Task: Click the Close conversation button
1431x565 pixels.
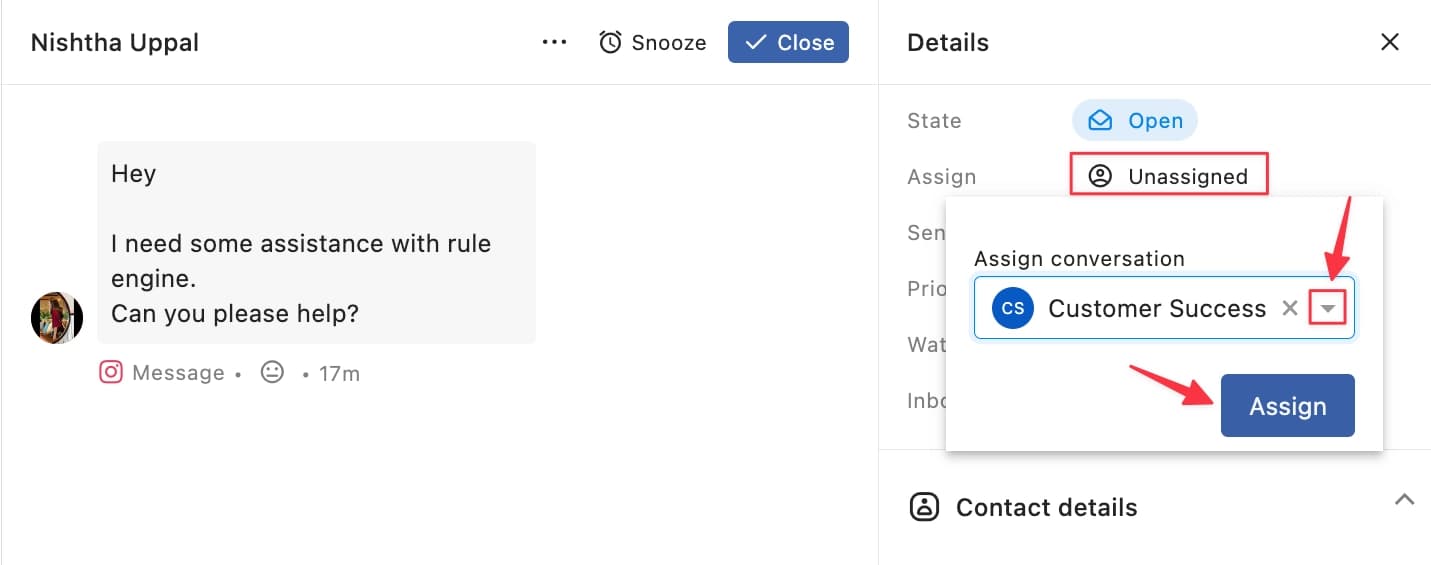Action: pos(788,43)
